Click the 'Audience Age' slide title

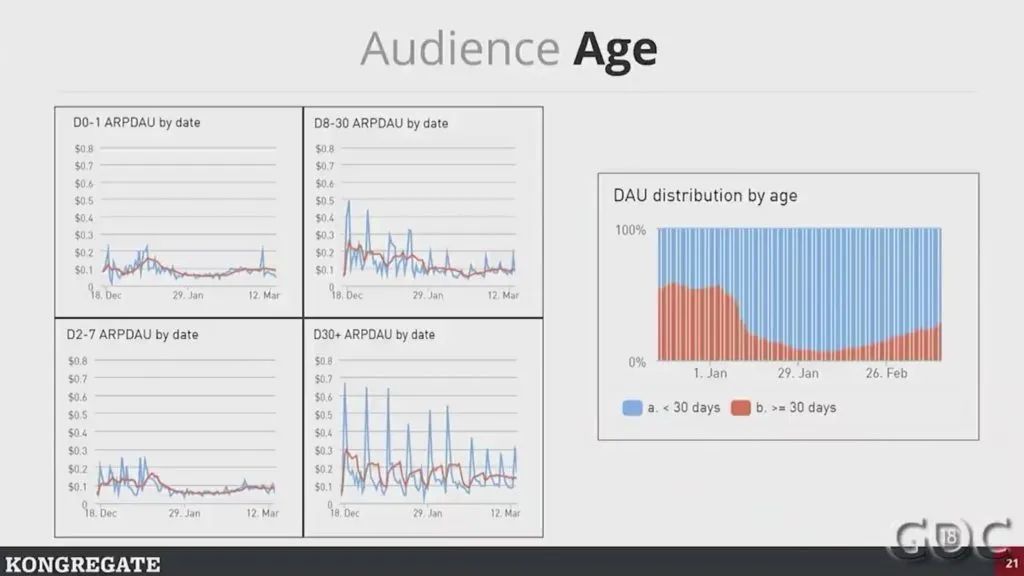(509, 48)
